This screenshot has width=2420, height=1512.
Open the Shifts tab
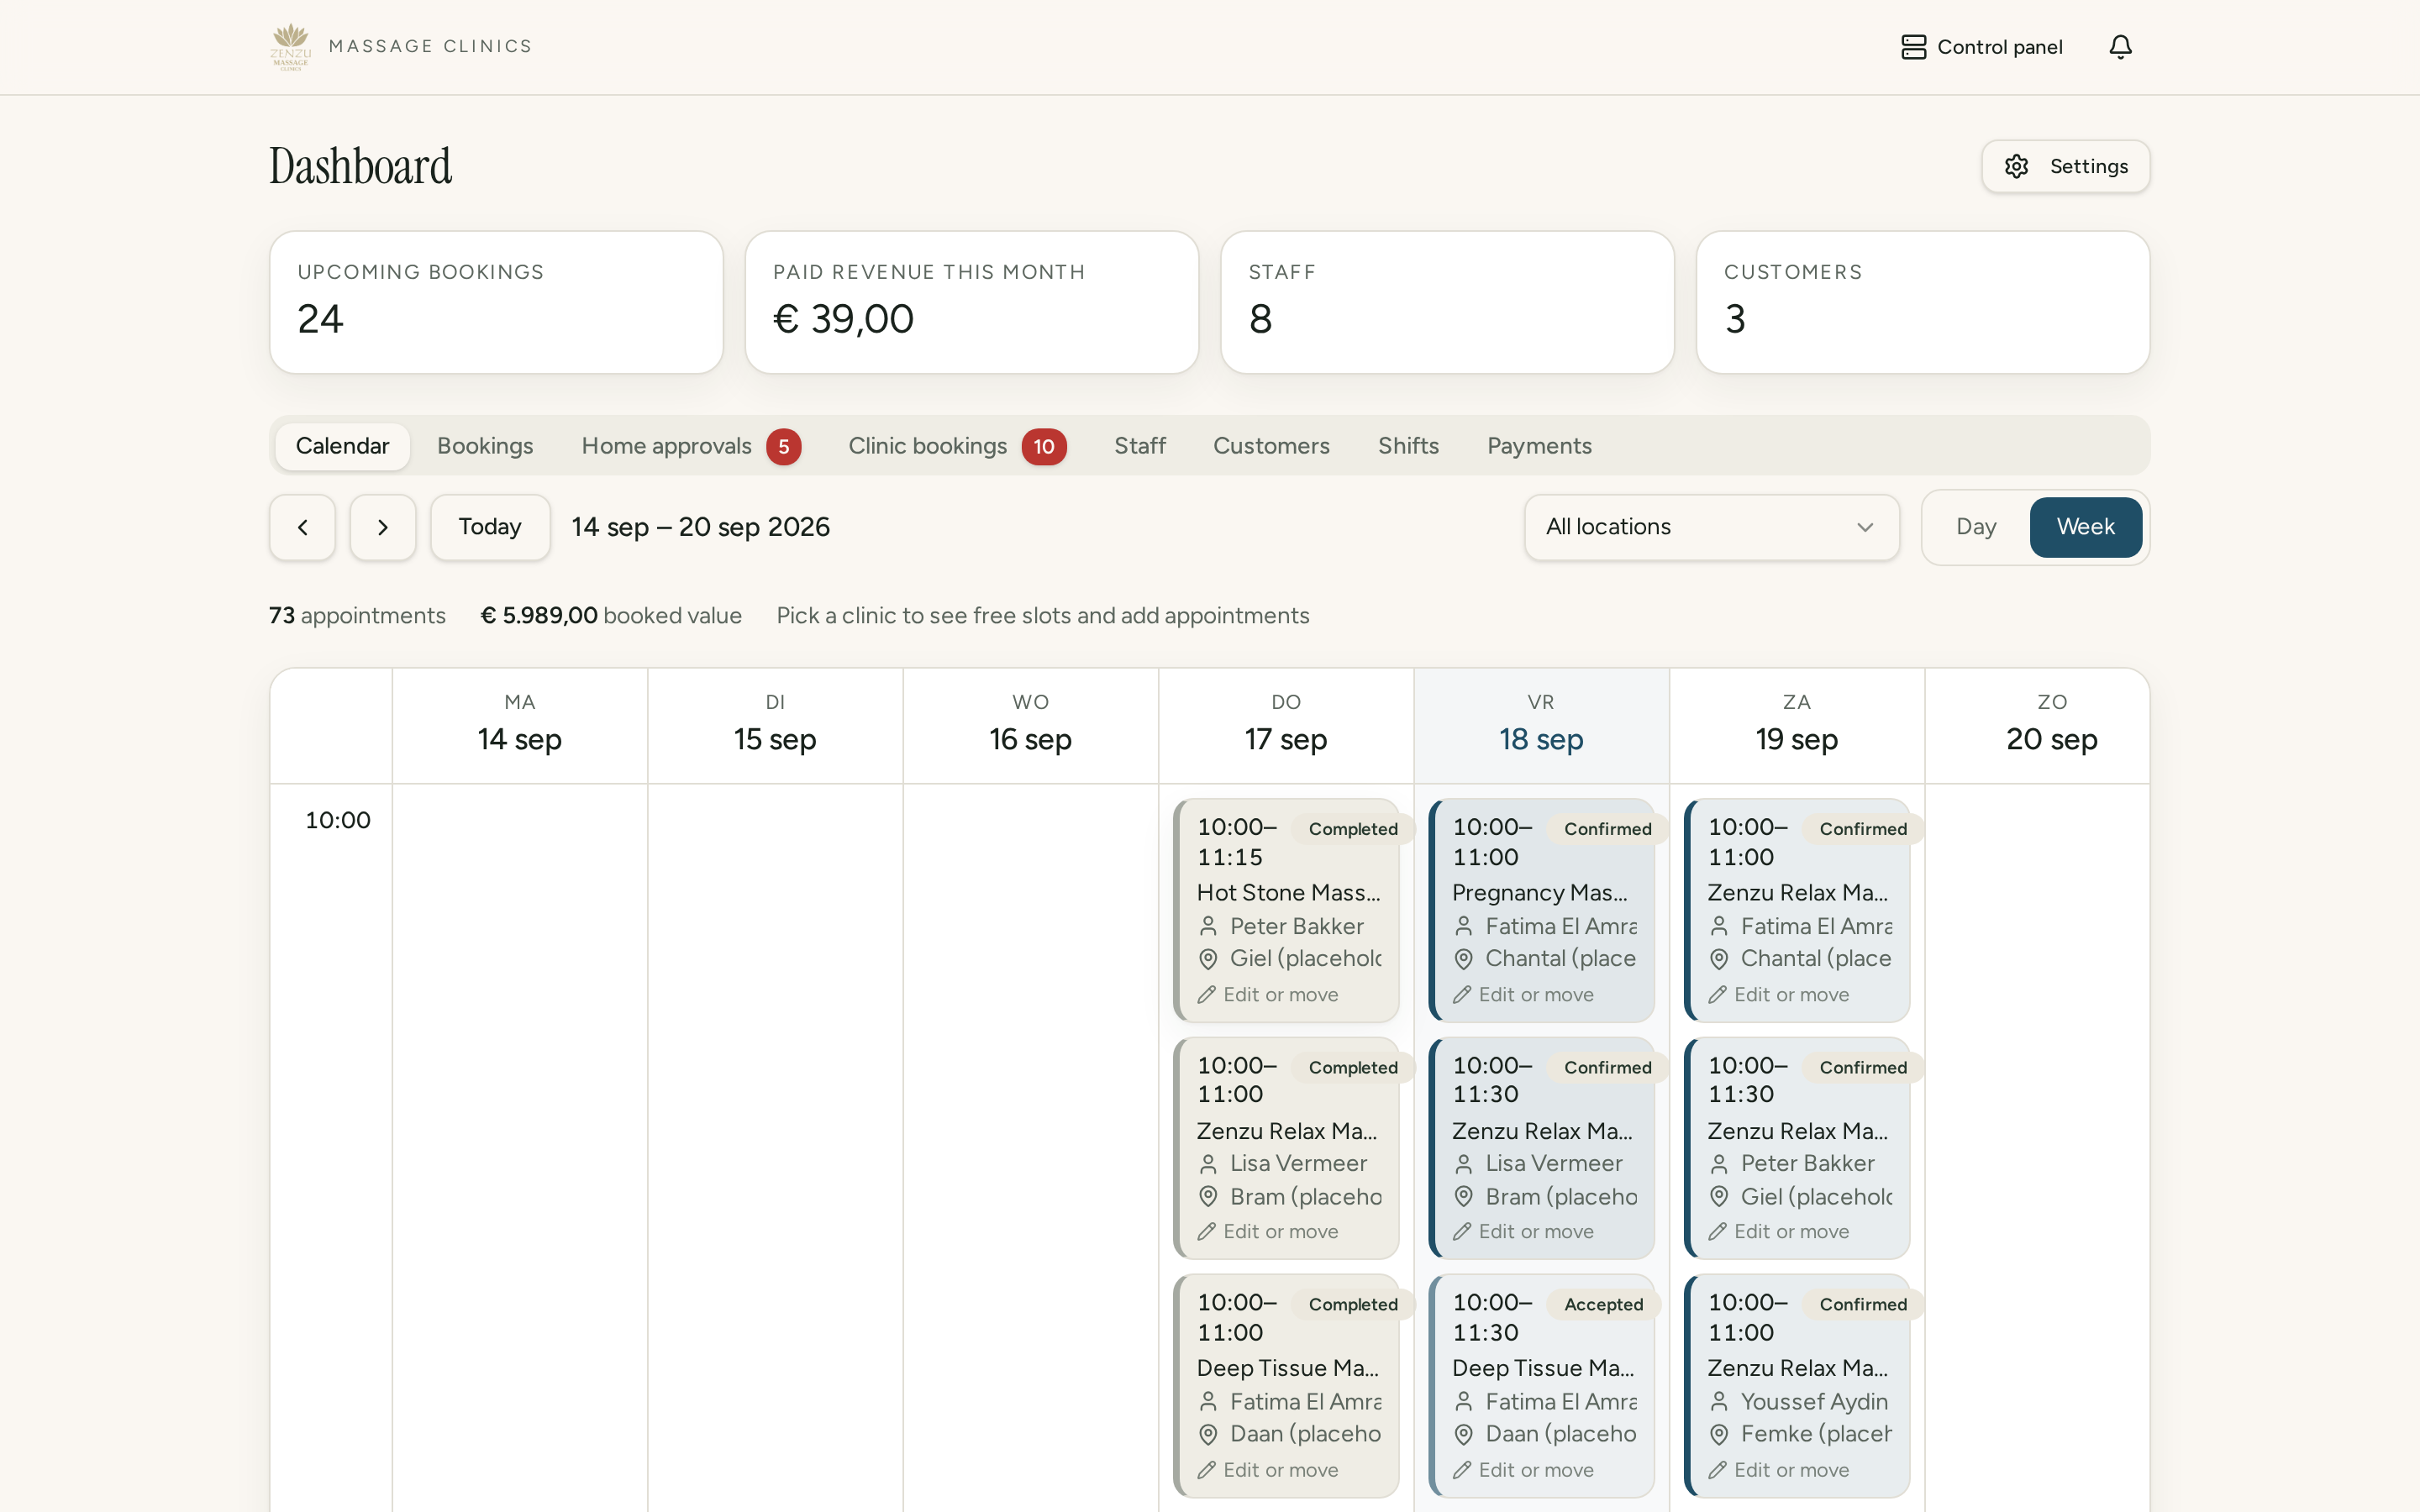point(1408,446)
